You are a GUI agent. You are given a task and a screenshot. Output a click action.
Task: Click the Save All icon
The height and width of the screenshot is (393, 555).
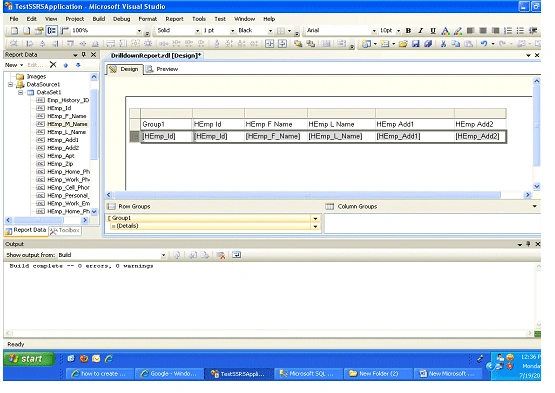tap(428, 44)
